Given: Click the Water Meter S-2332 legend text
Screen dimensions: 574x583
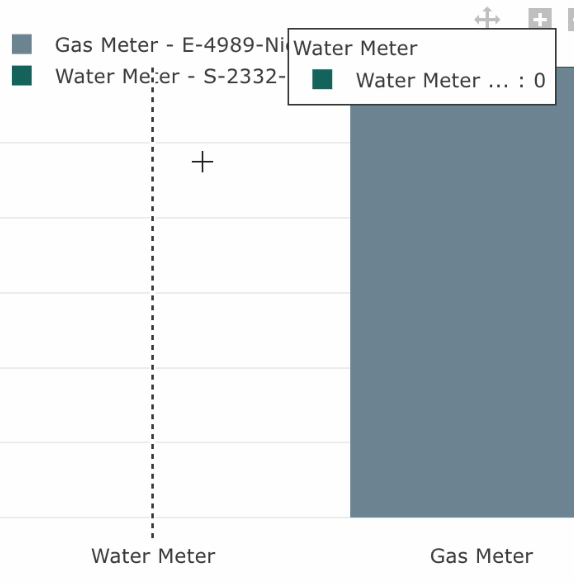Looking at the screenshot, I should click(171, 76).
